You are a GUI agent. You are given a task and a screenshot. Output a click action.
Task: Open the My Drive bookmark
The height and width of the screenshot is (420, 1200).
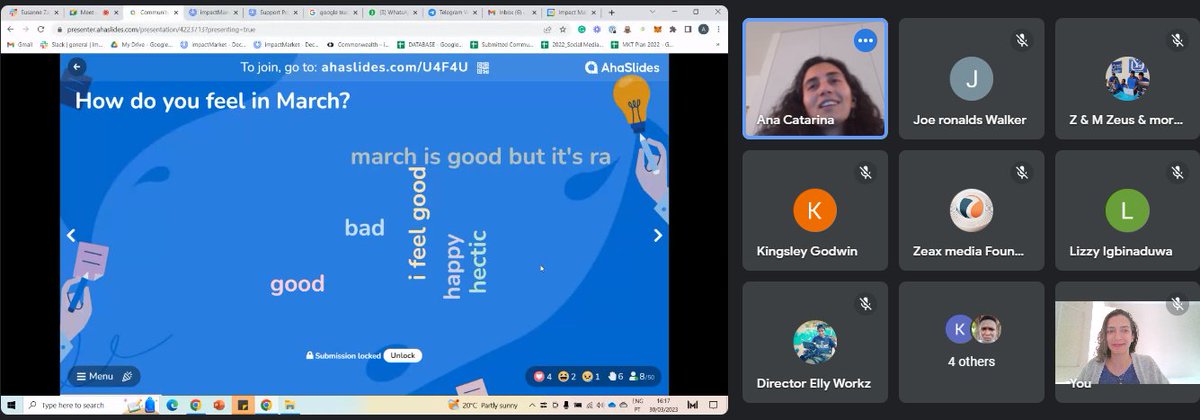click(144, 45)
